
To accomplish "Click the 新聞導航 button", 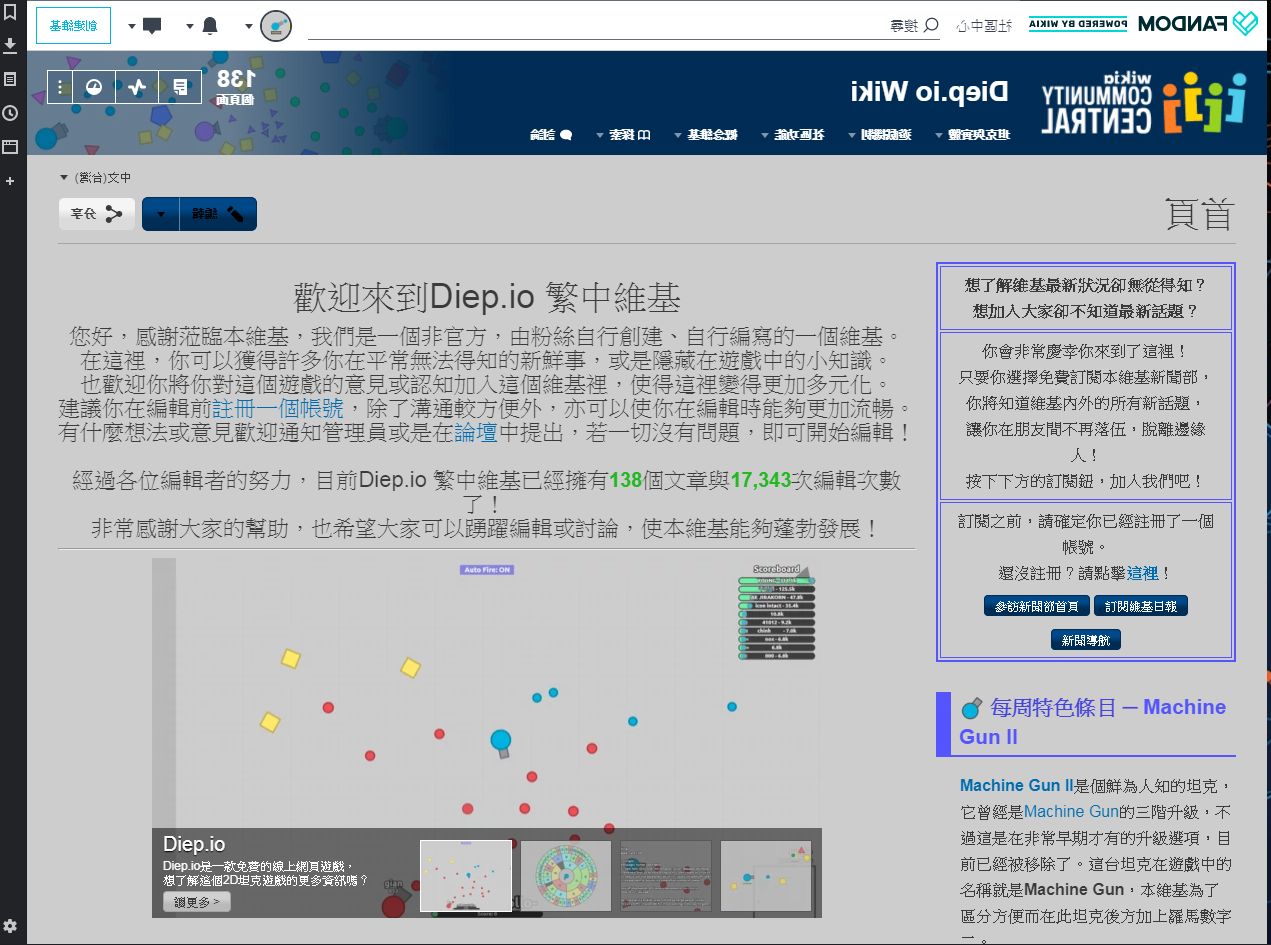I will point(1086,640).
